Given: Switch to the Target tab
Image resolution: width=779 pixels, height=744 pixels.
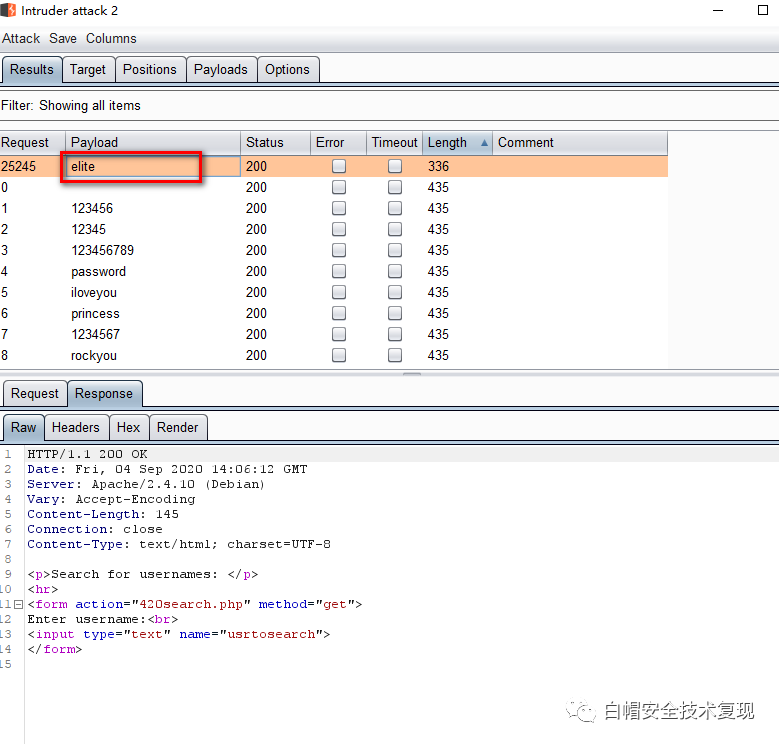Looking at the screenshot, I should tap(88, 70).
